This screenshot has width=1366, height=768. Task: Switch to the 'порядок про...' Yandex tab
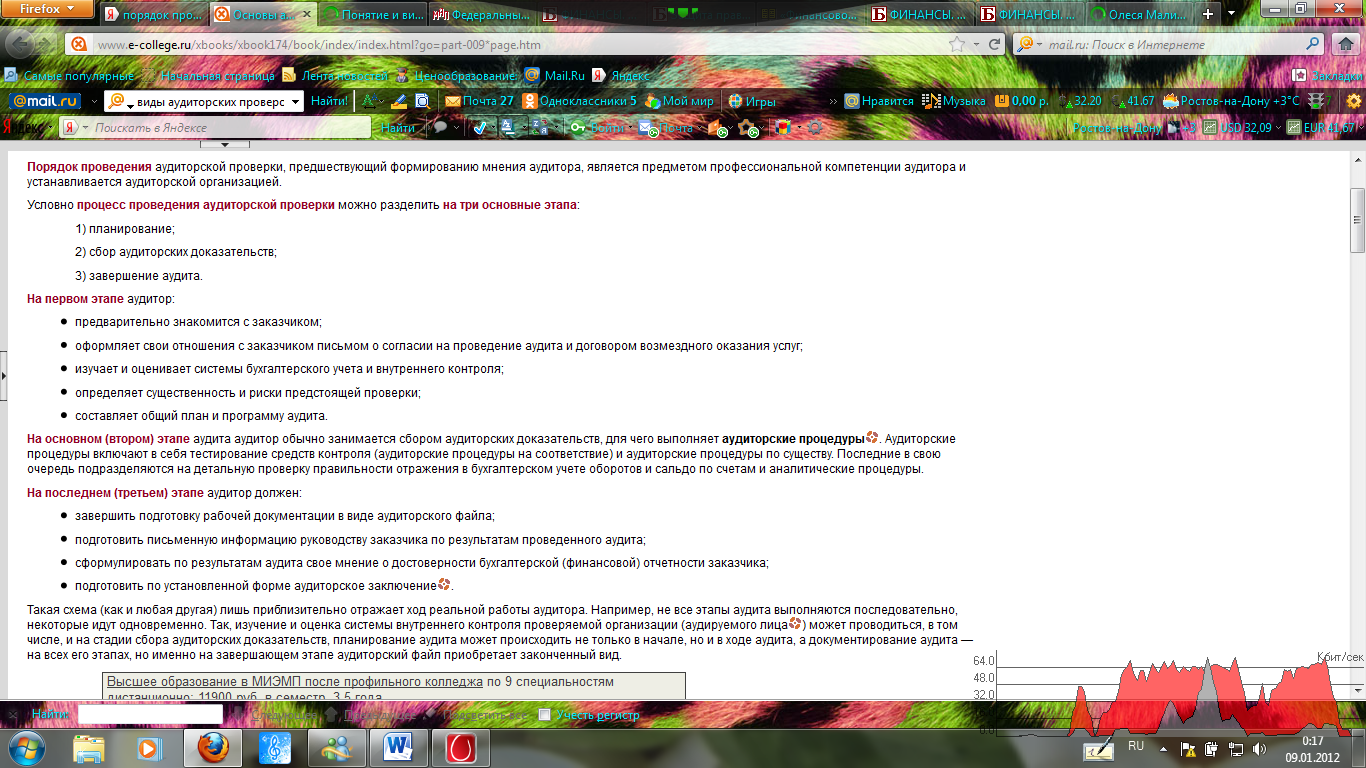coord(154,15)
